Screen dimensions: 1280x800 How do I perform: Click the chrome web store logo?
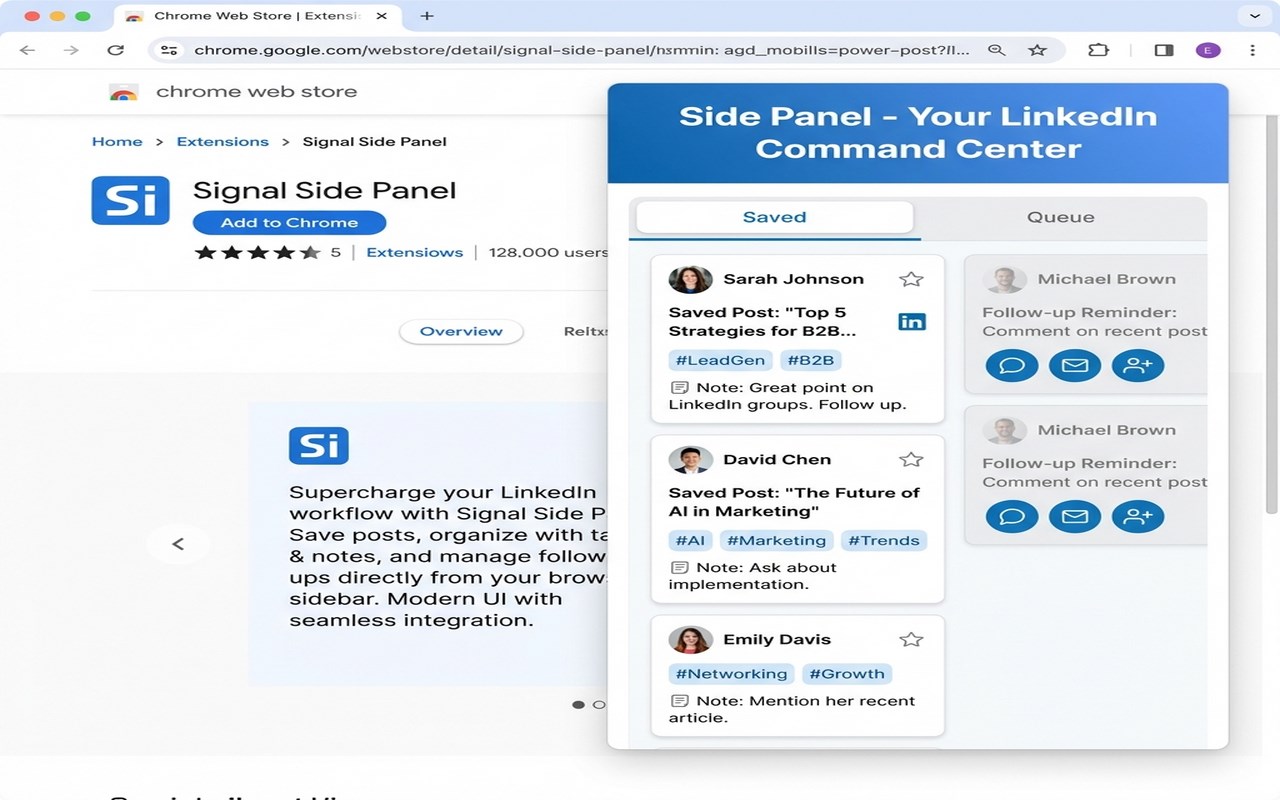(x=124, y=92)
